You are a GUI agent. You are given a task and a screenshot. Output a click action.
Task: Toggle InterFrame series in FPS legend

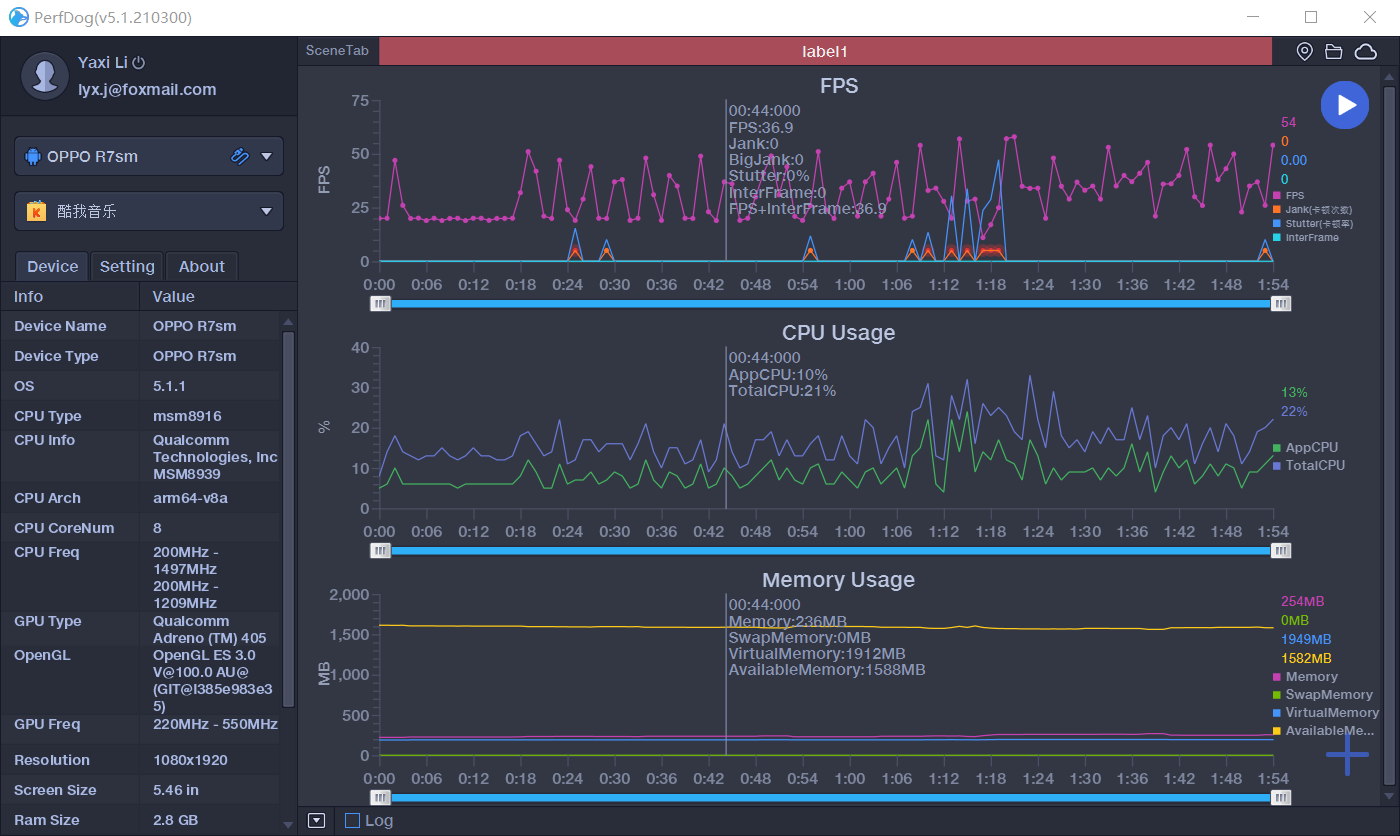[x=1305, y=238]
